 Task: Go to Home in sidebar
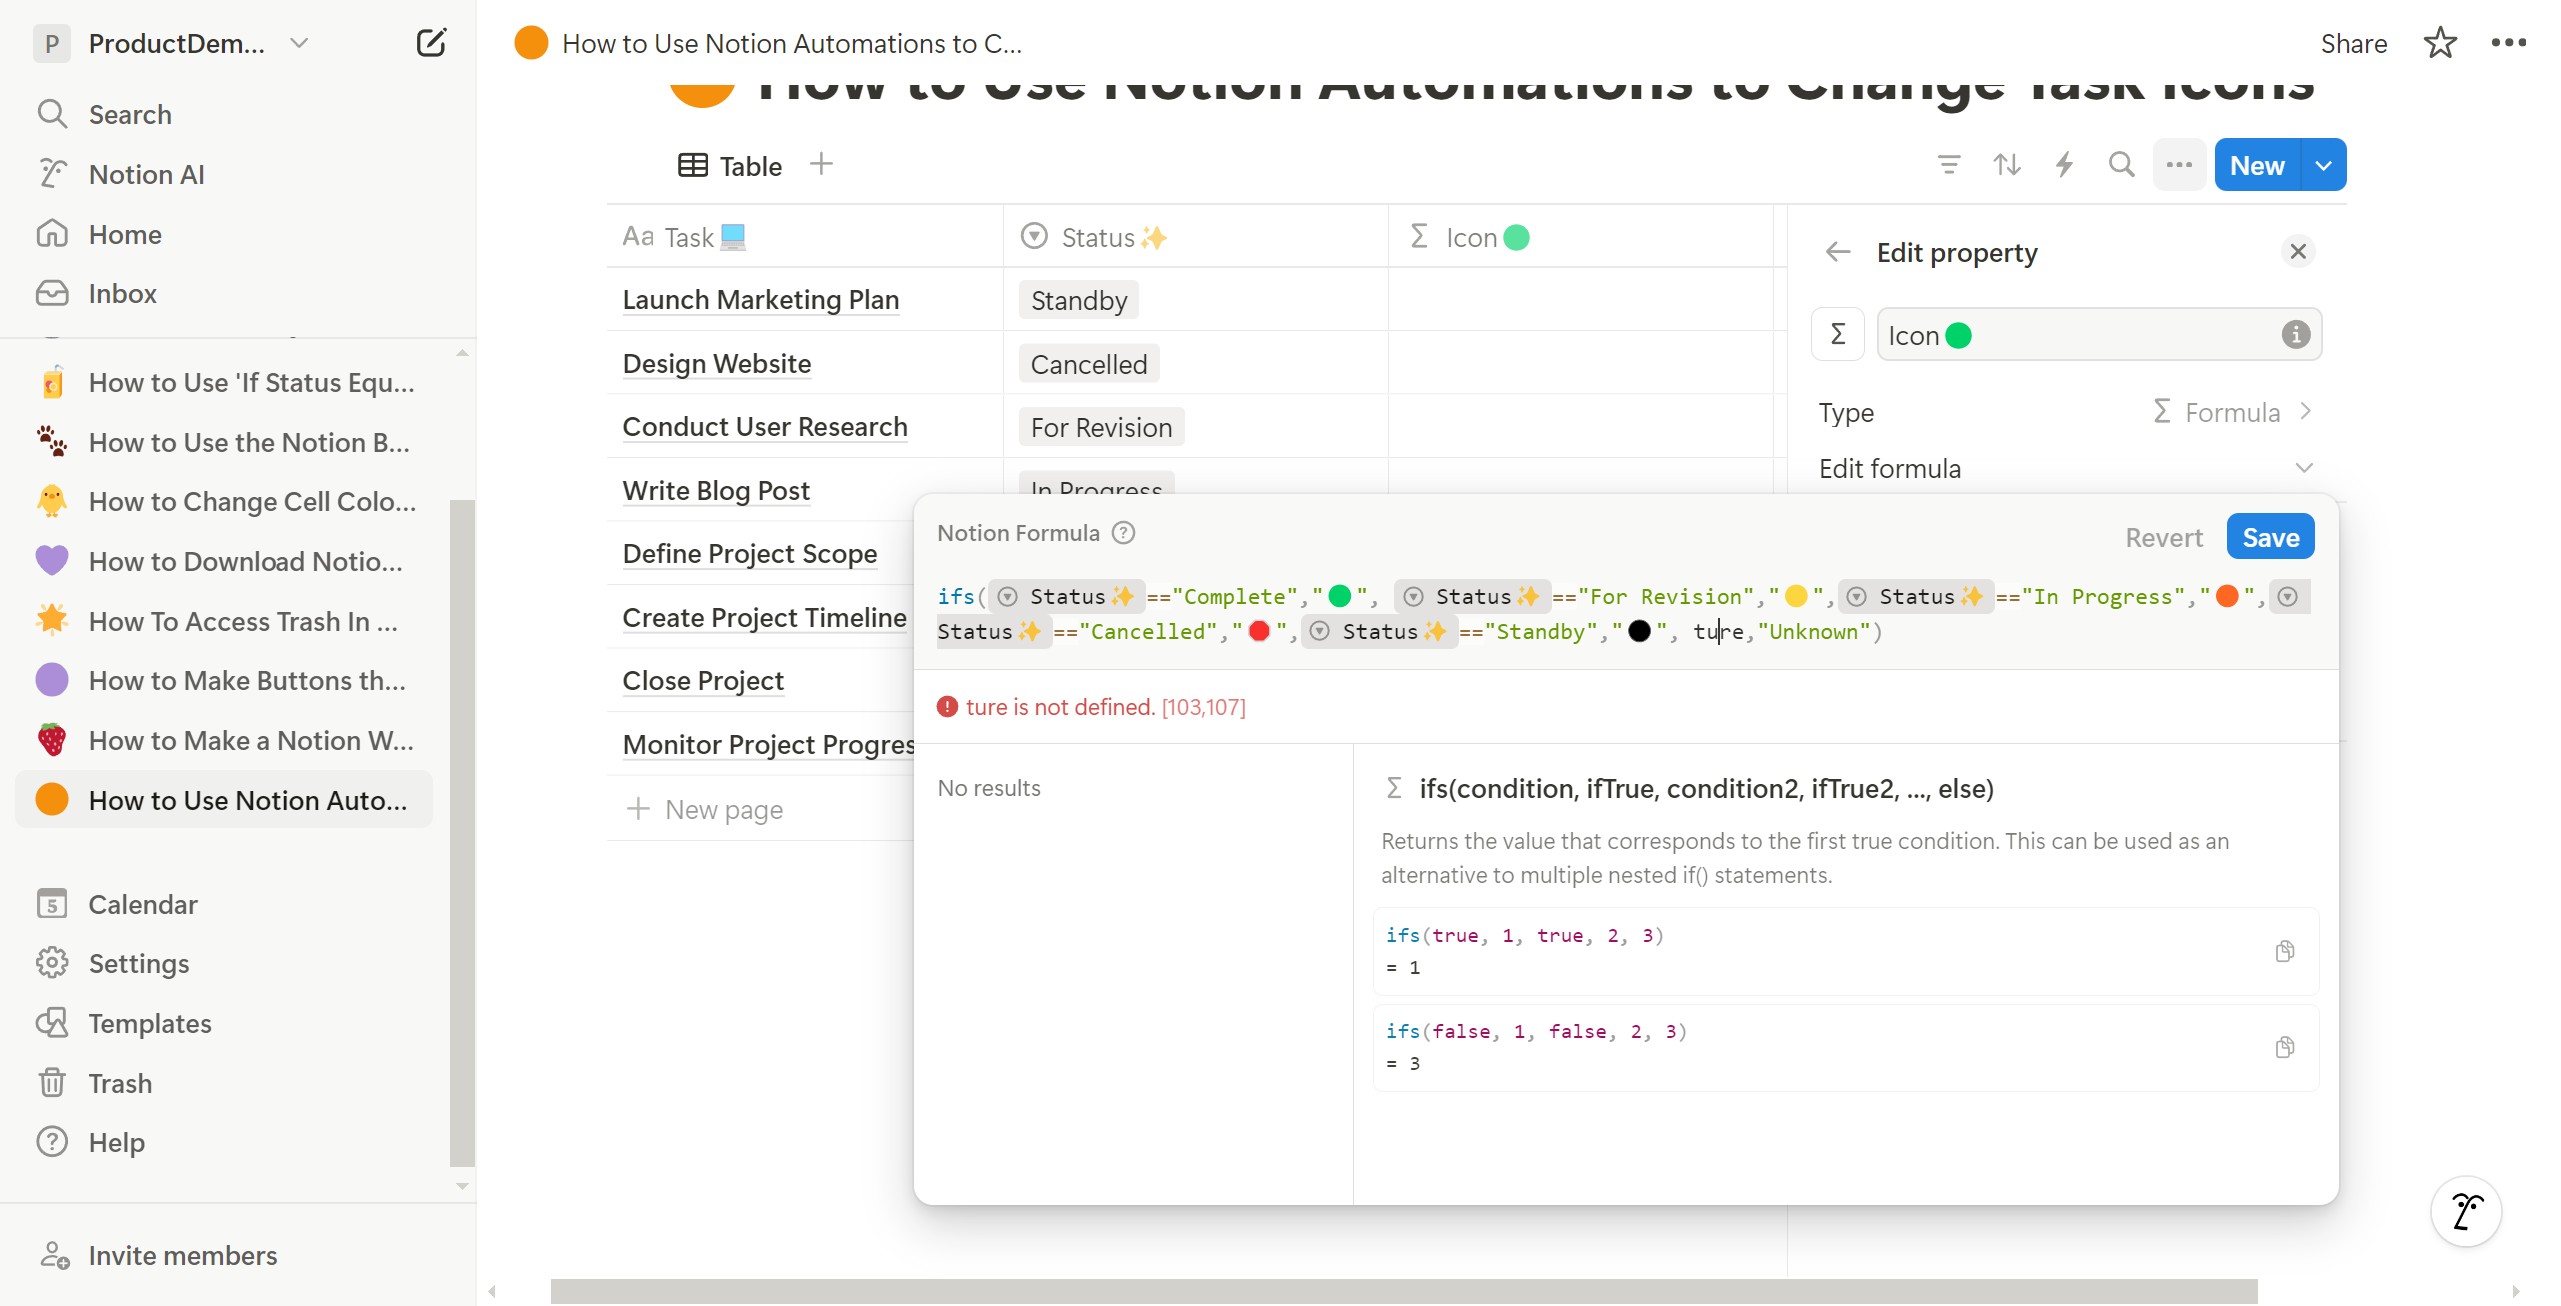click(x=125, y=234)
